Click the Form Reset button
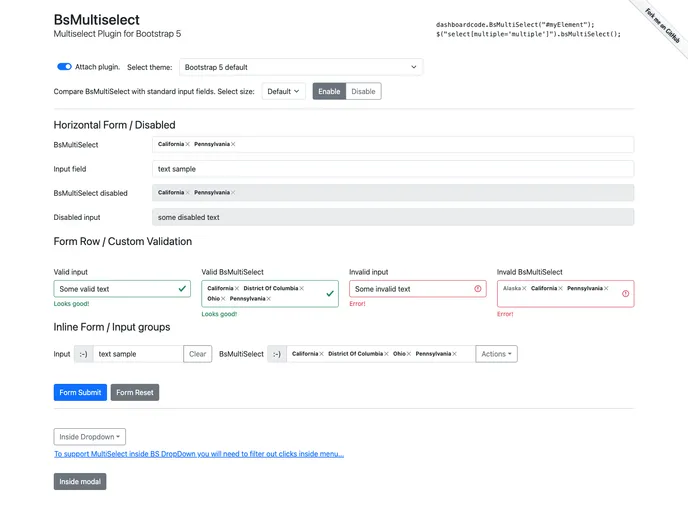 pos(135,392)
